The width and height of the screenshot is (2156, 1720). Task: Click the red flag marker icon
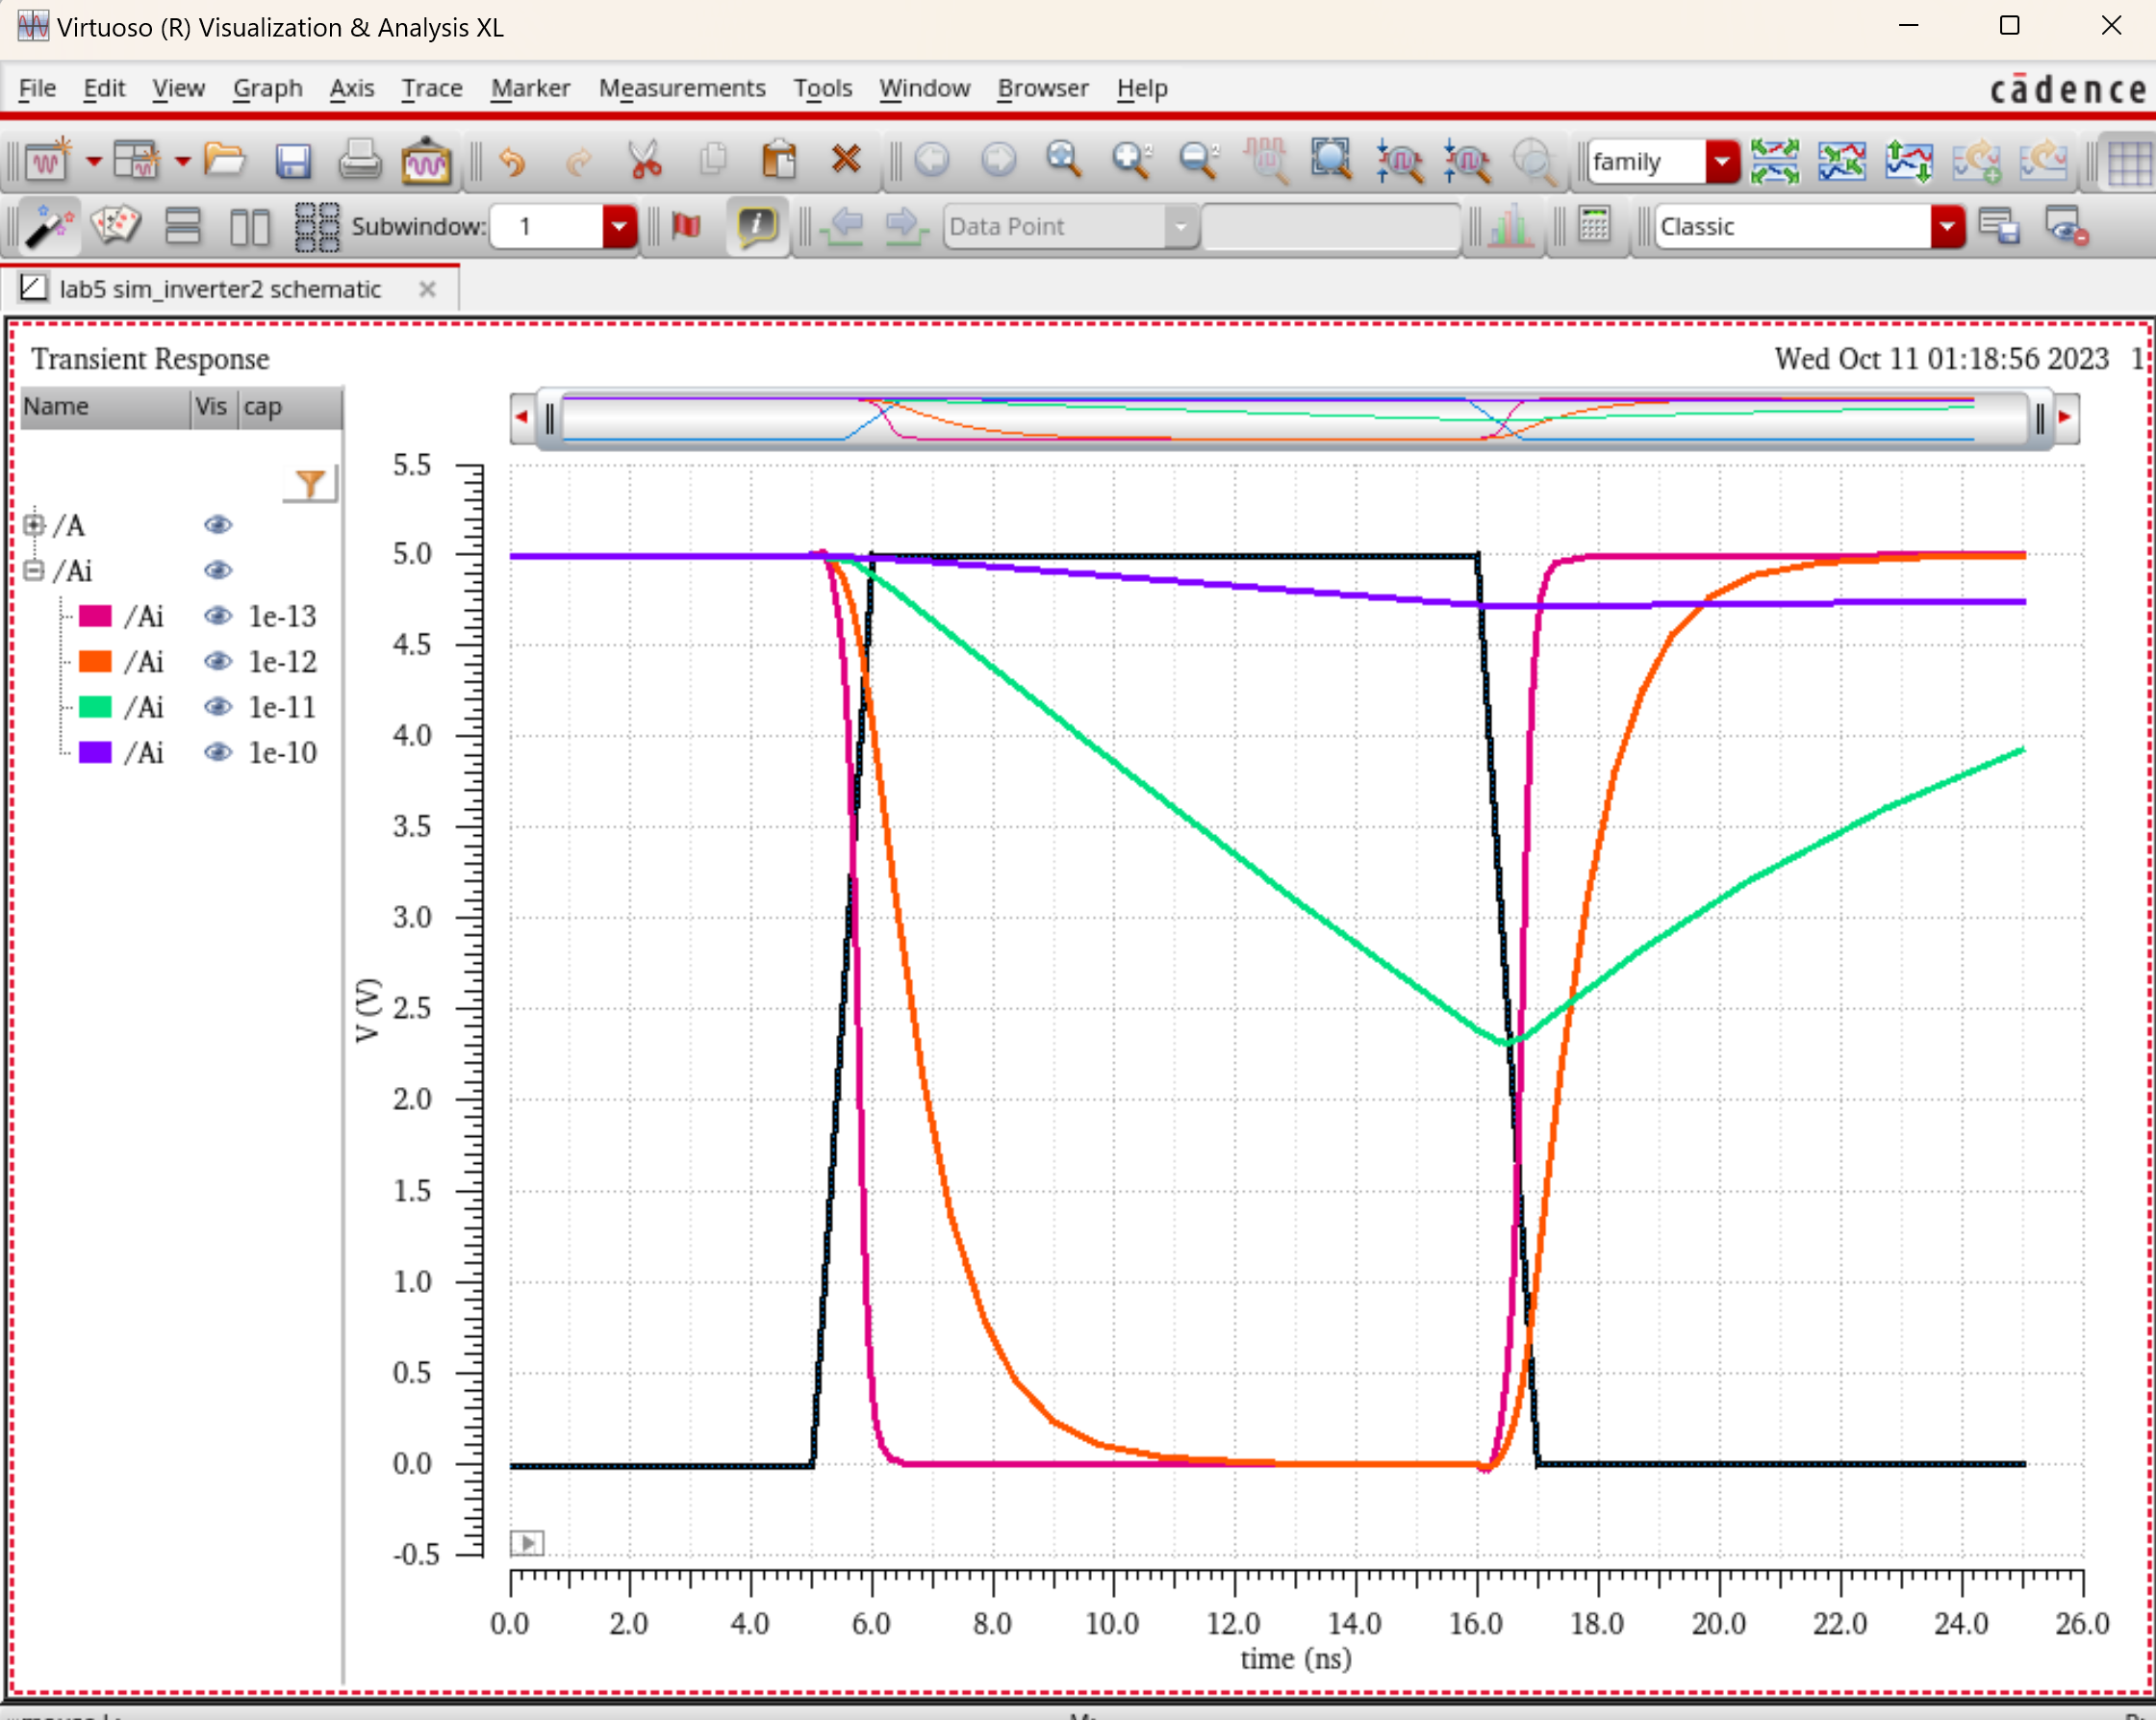coord(686,226)
